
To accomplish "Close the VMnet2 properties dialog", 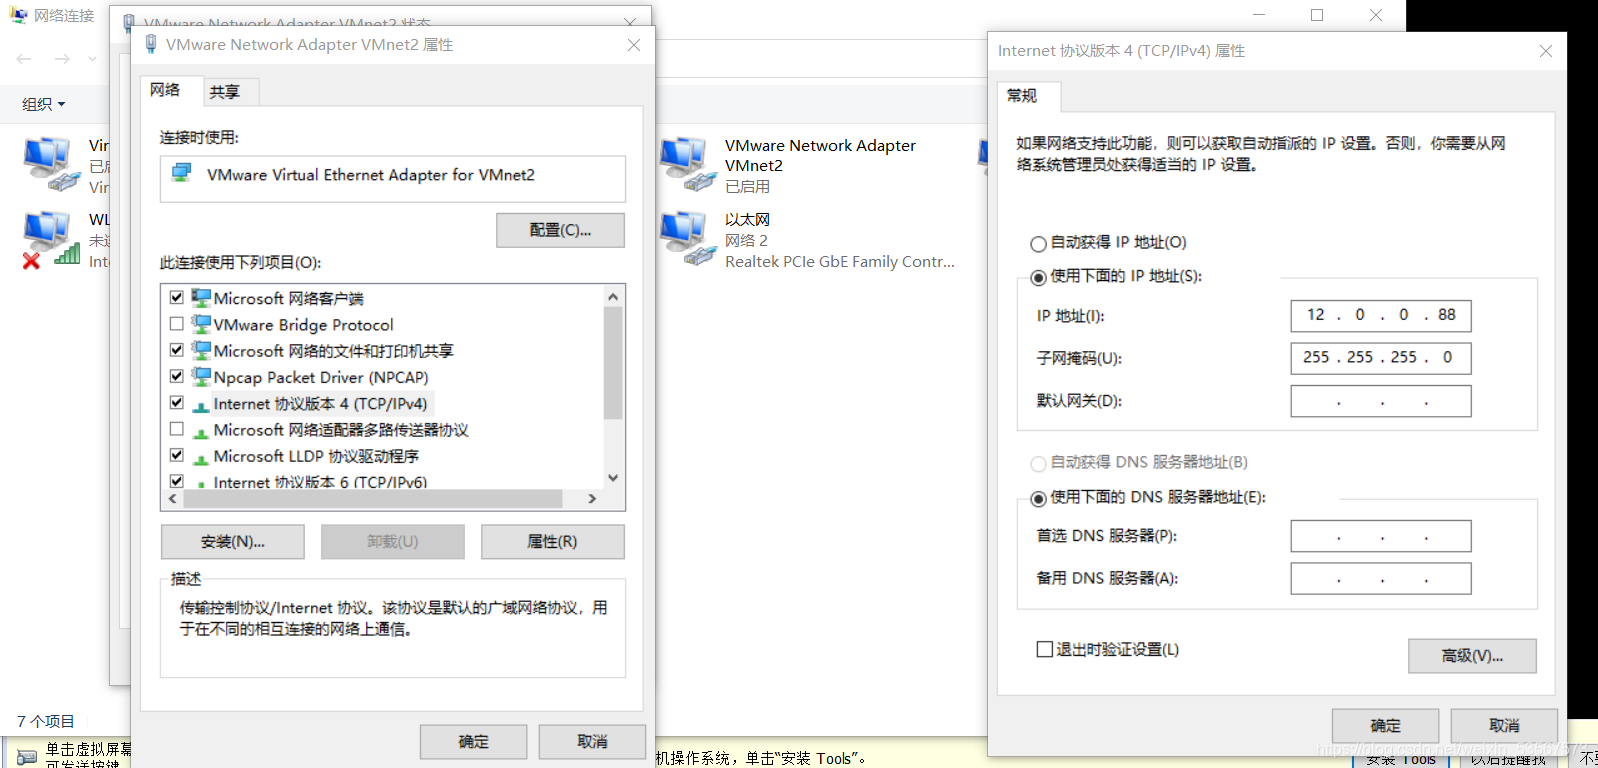I will pyautogui.click(x=634, y=45).
